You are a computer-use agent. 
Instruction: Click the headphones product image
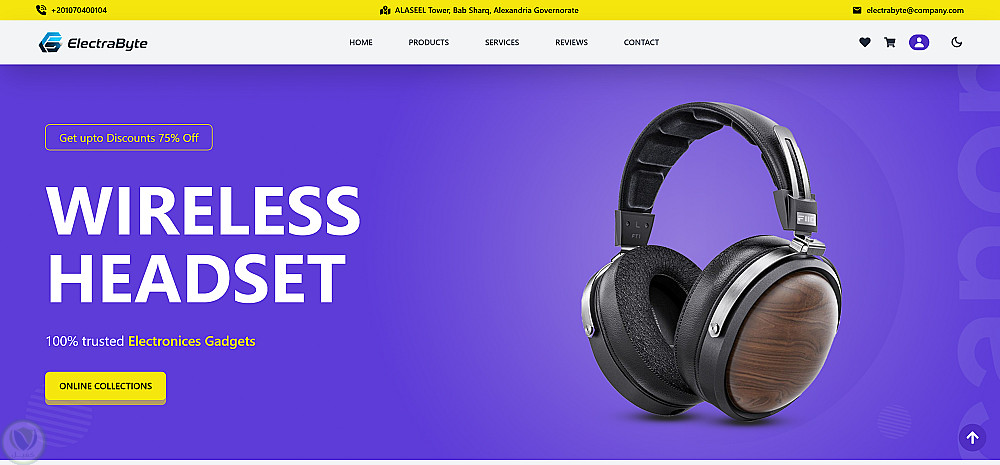pyautogui.click(x=711, y=263)
